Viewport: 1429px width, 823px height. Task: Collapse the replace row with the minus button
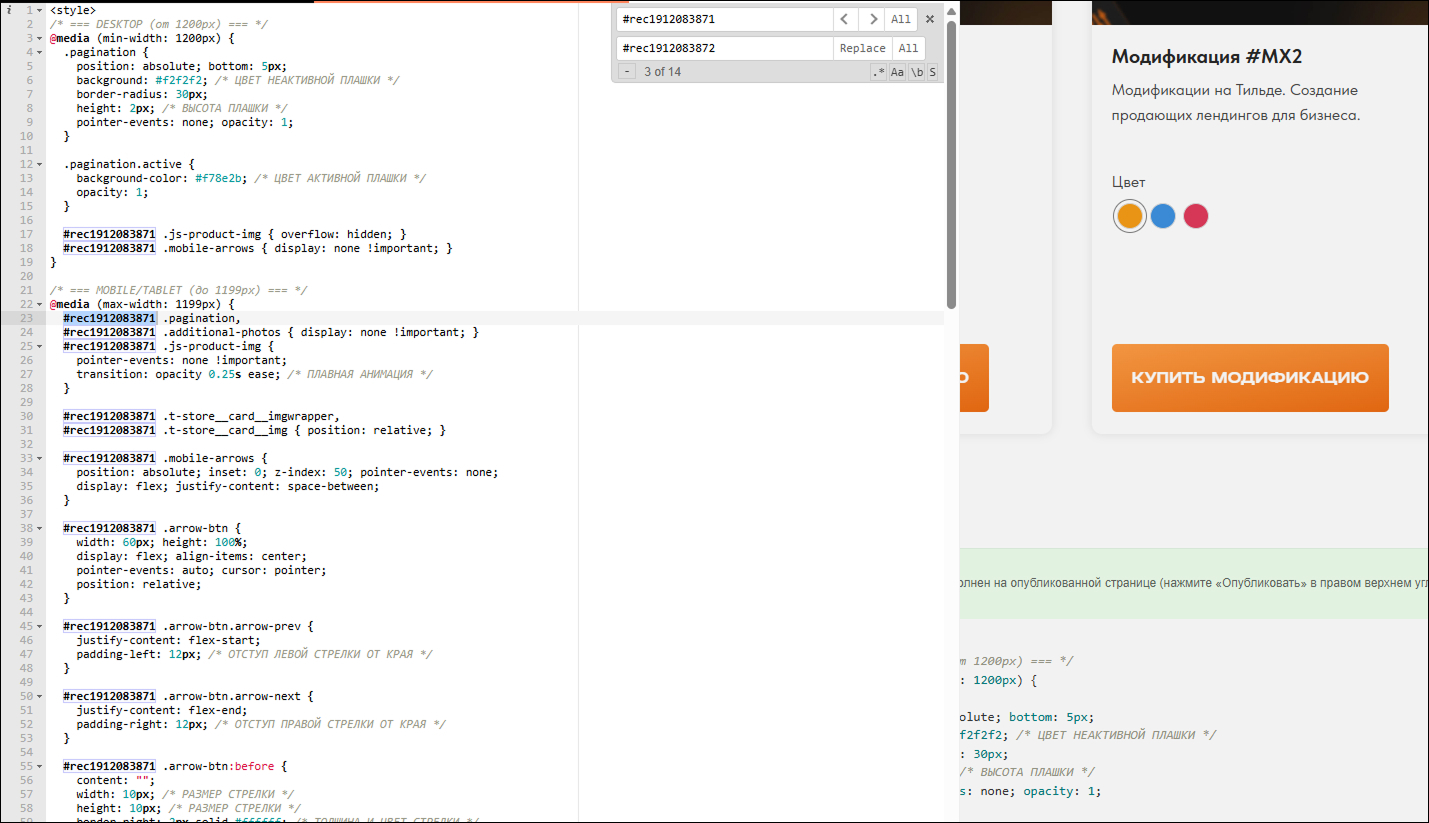coord(626,72)
